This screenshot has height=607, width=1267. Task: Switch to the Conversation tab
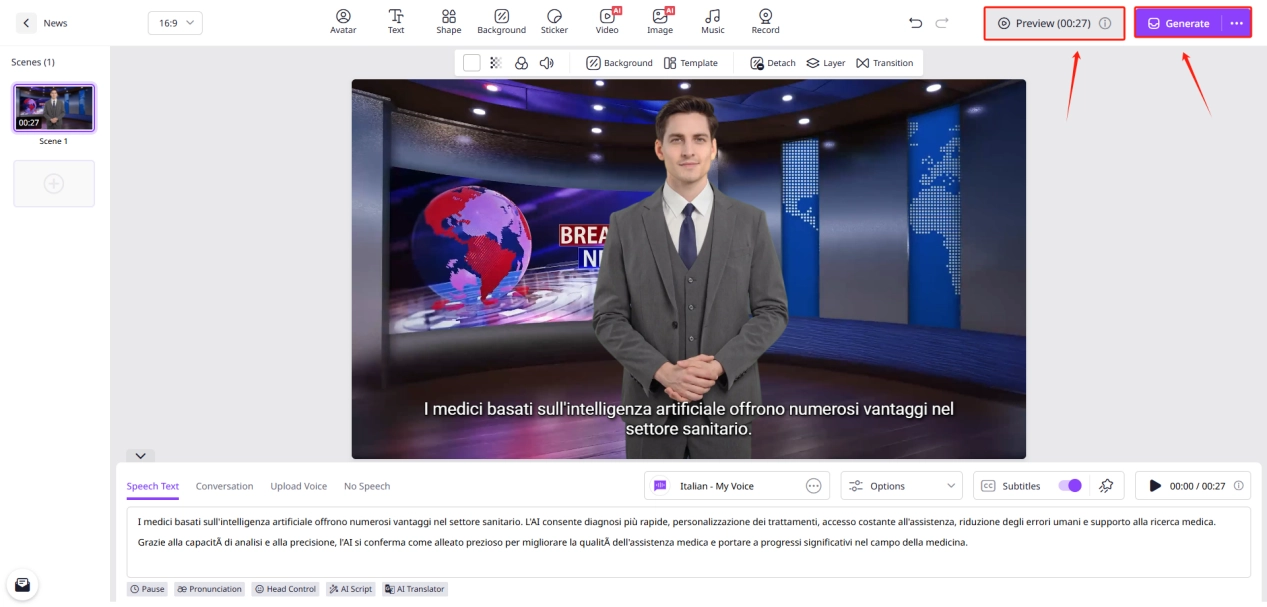(x=224, y=486)
